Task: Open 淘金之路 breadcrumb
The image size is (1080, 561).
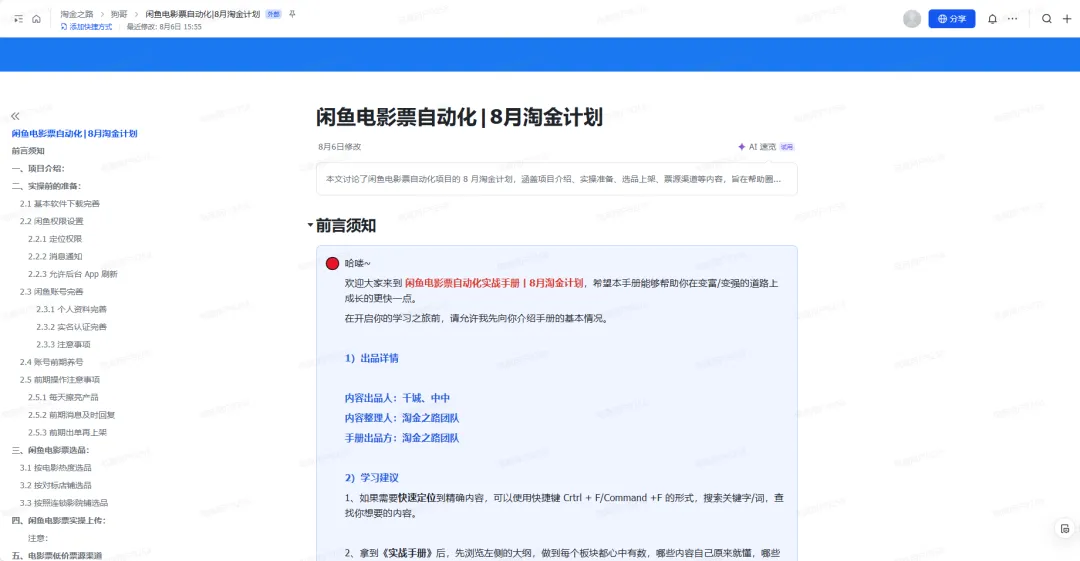Action: coord(76,14)
